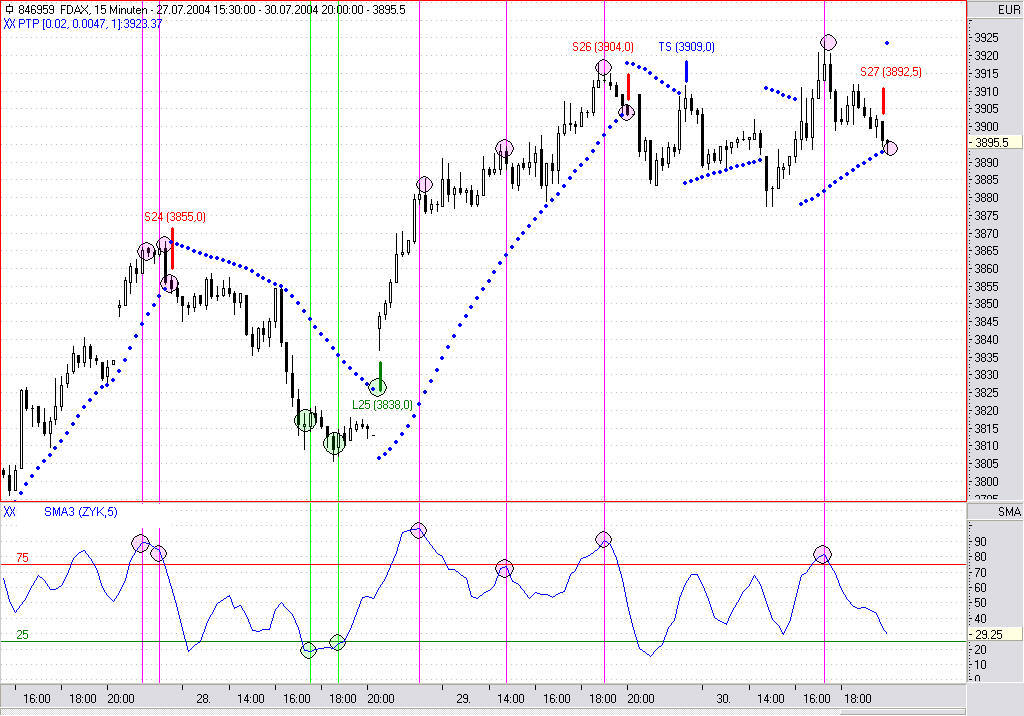Select the SMA3 (ZYK,5) indicator label

point(81,512)
